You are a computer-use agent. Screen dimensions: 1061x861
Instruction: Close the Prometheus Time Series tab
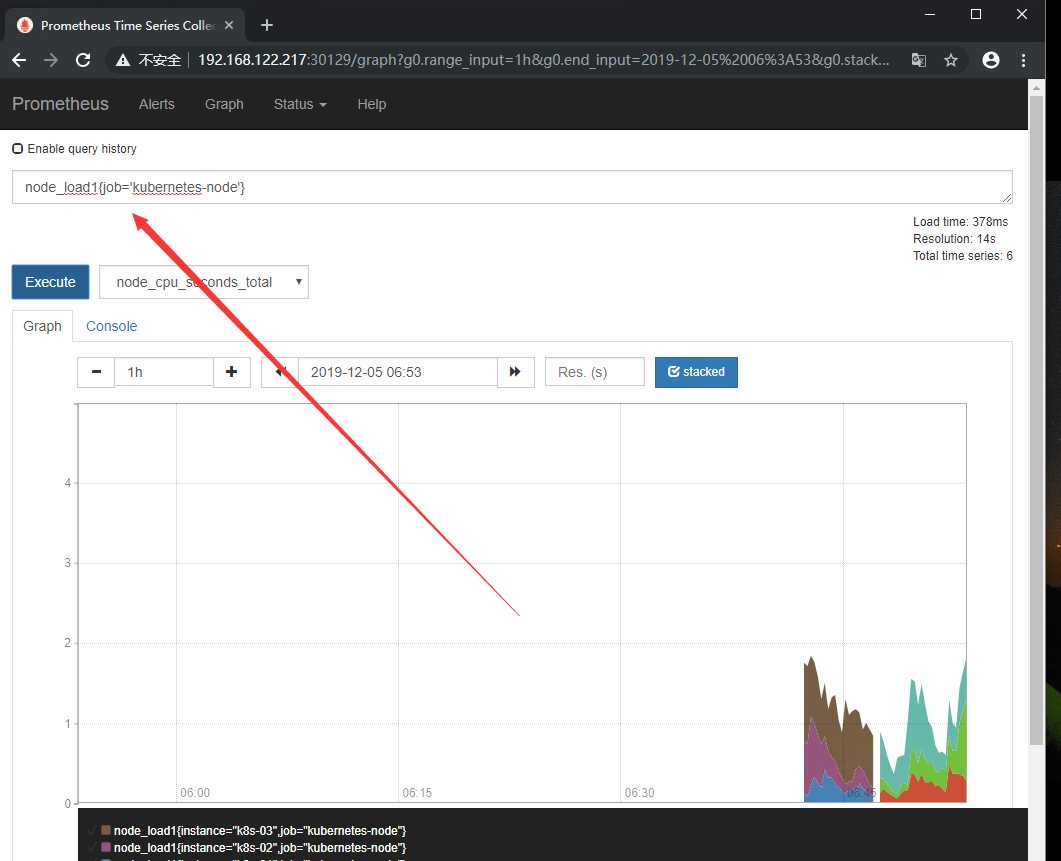click(229, 25)
